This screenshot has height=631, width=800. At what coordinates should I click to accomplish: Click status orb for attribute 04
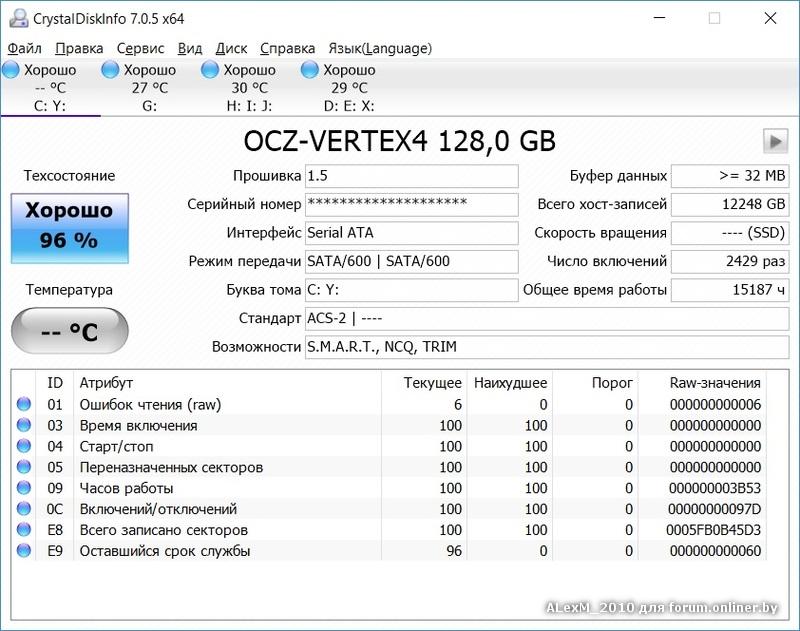[x=23, y=446]
